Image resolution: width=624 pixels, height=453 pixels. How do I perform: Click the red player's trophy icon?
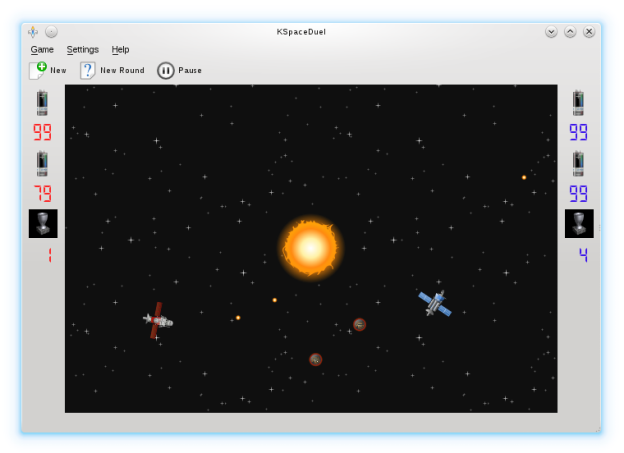[43, 224]
